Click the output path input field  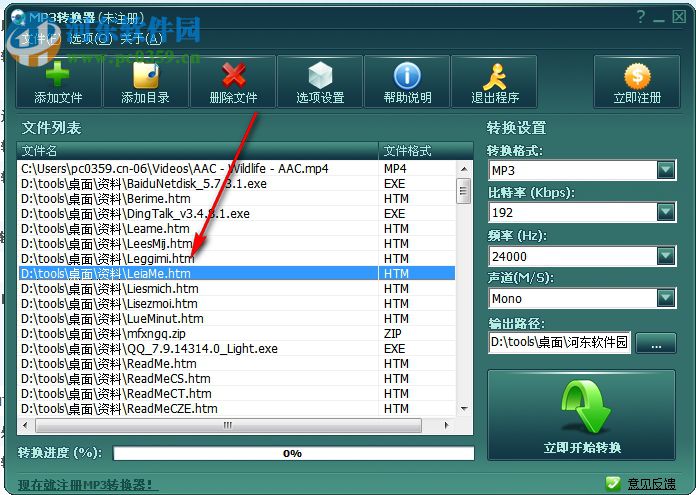tap(559, 343)
